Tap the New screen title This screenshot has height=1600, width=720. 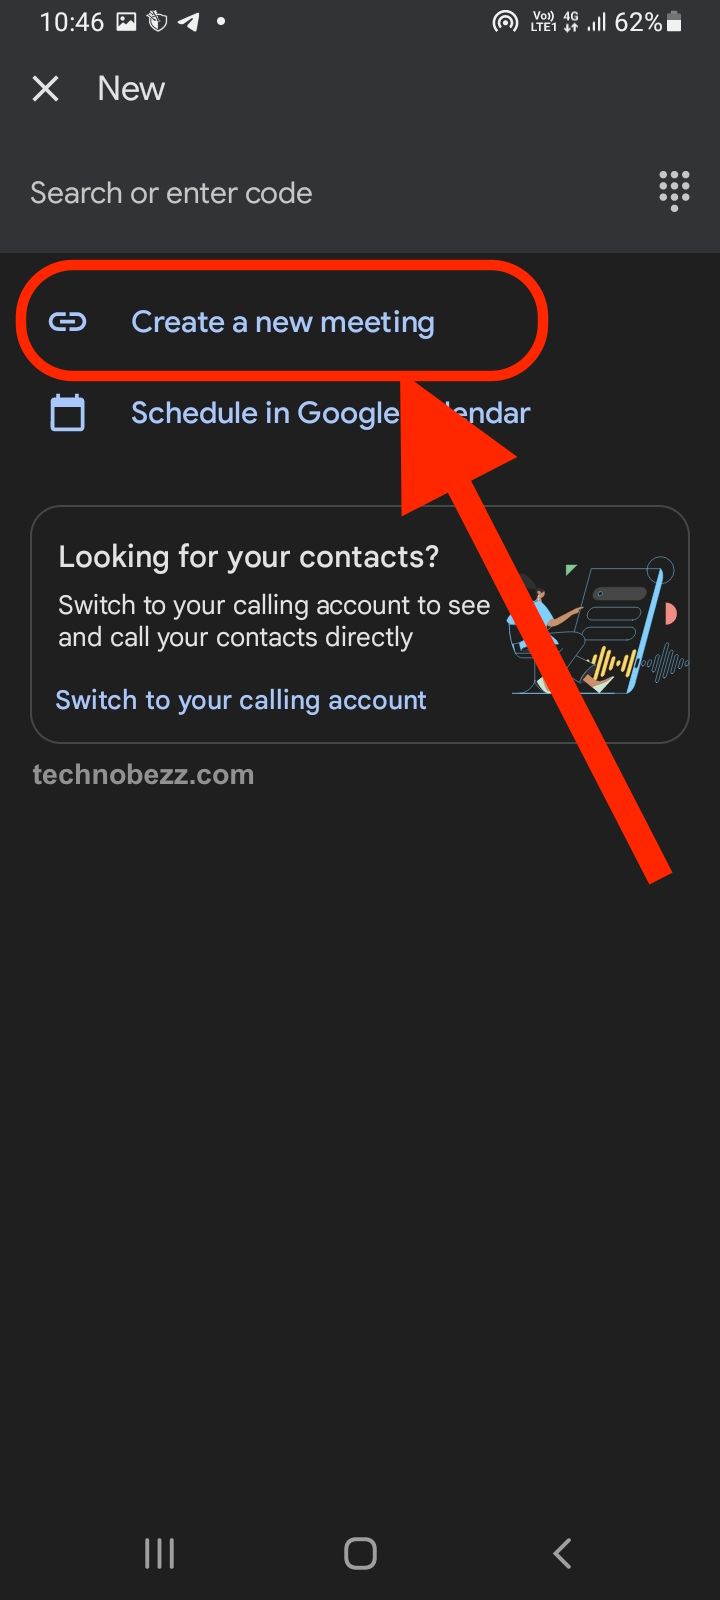pyautogui.click(x=131, y=89)
